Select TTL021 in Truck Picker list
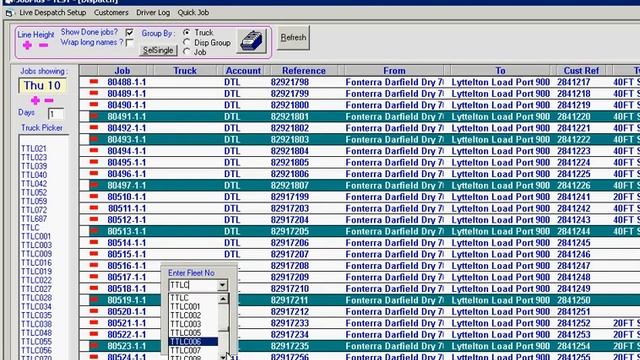 pyautogui.click(x=34, y=149)
